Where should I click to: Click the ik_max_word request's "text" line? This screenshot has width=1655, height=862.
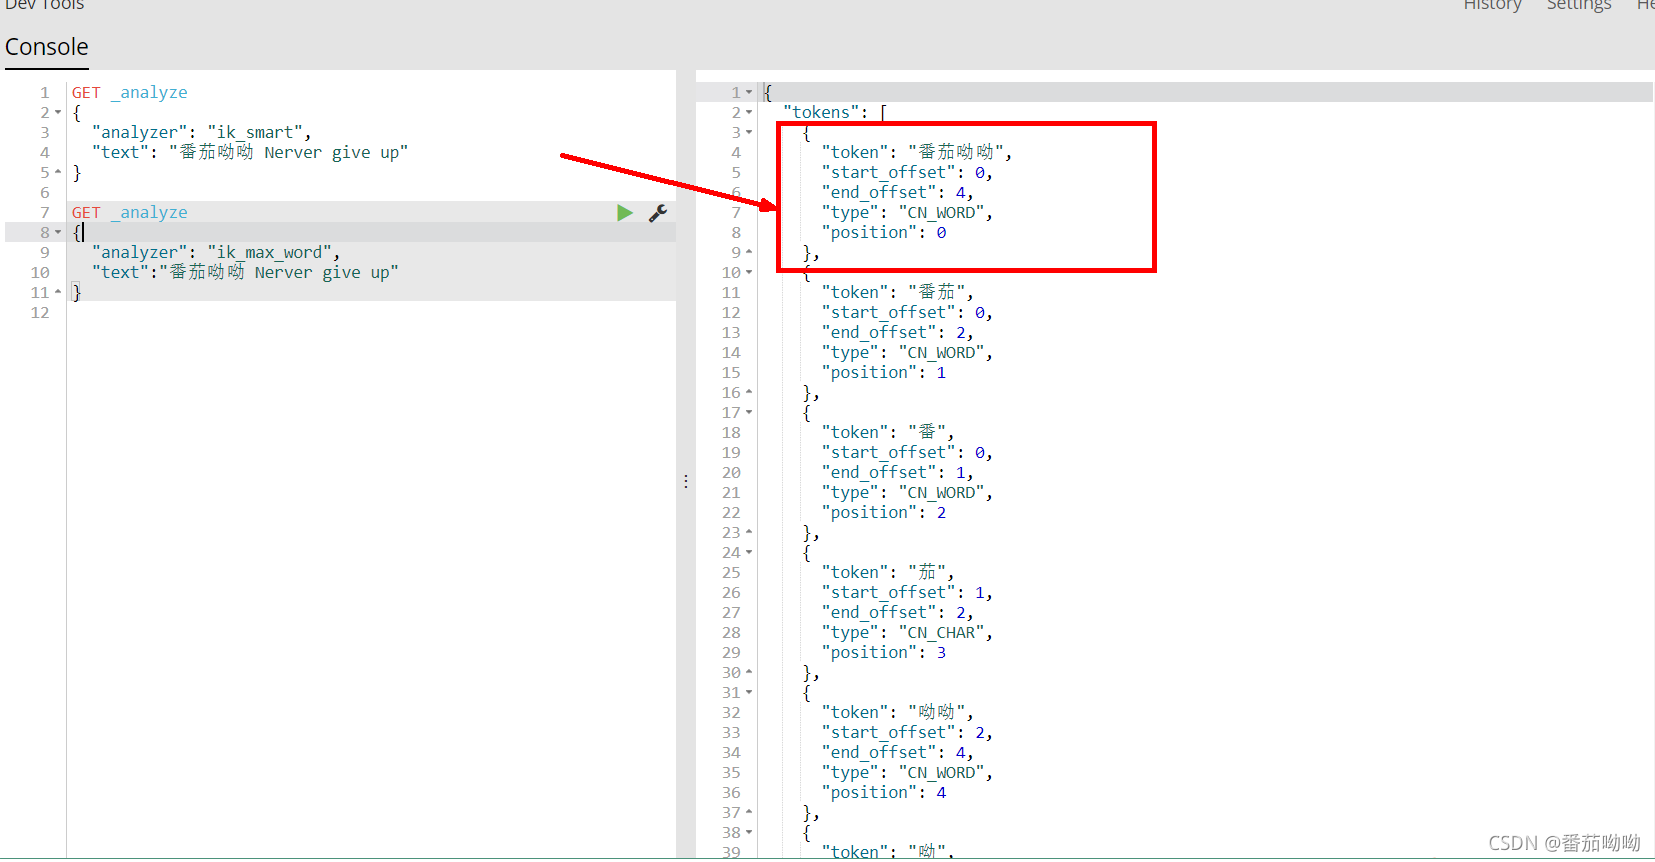(x=244, y=272)
